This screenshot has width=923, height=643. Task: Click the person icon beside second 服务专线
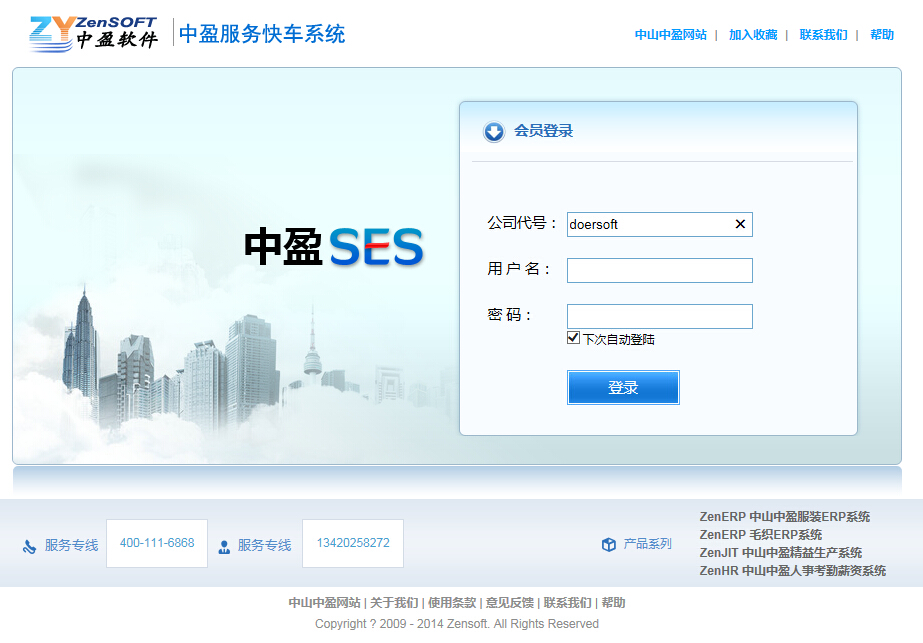point(224,547)
